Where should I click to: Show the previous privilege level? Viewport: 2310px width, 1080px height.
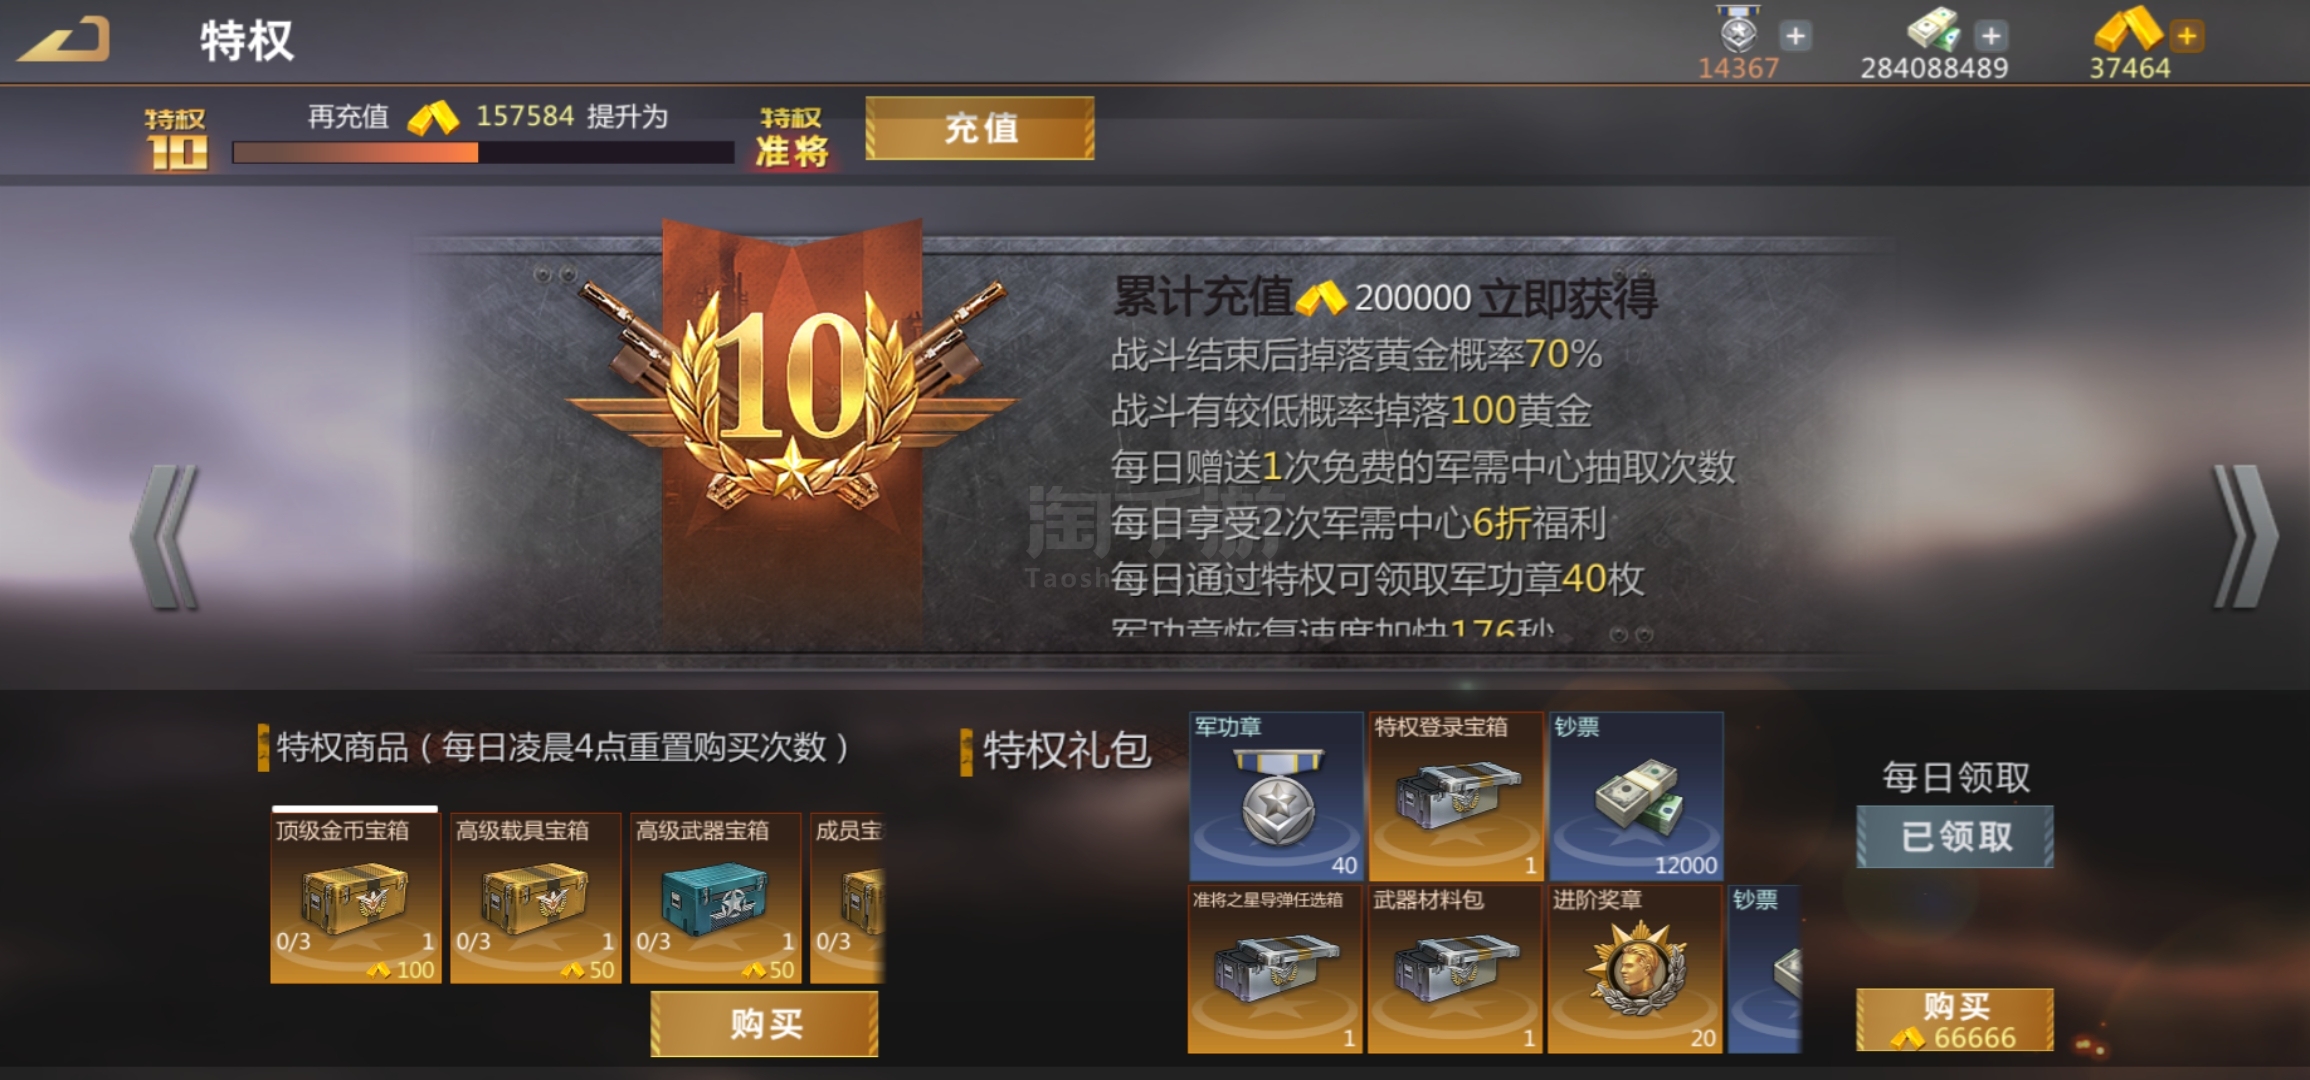[166, 537]
